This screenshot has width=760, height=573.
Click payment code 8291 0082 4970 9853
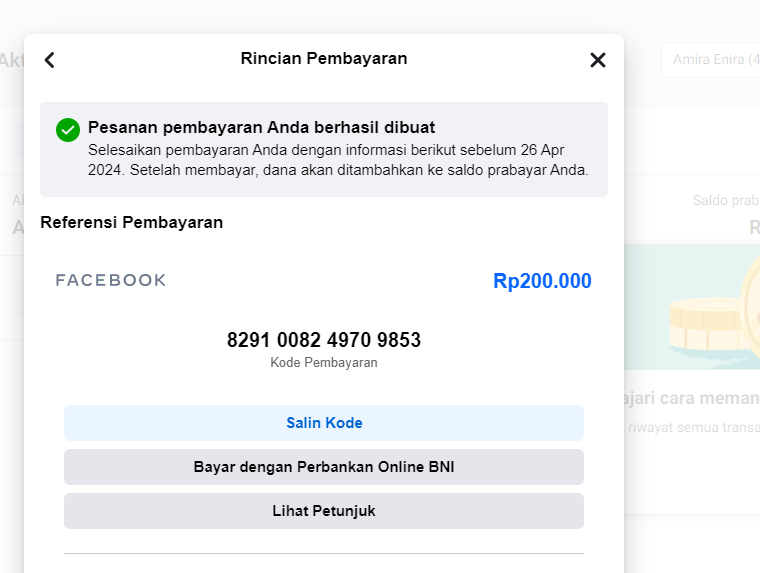click(x=324, y=340)
